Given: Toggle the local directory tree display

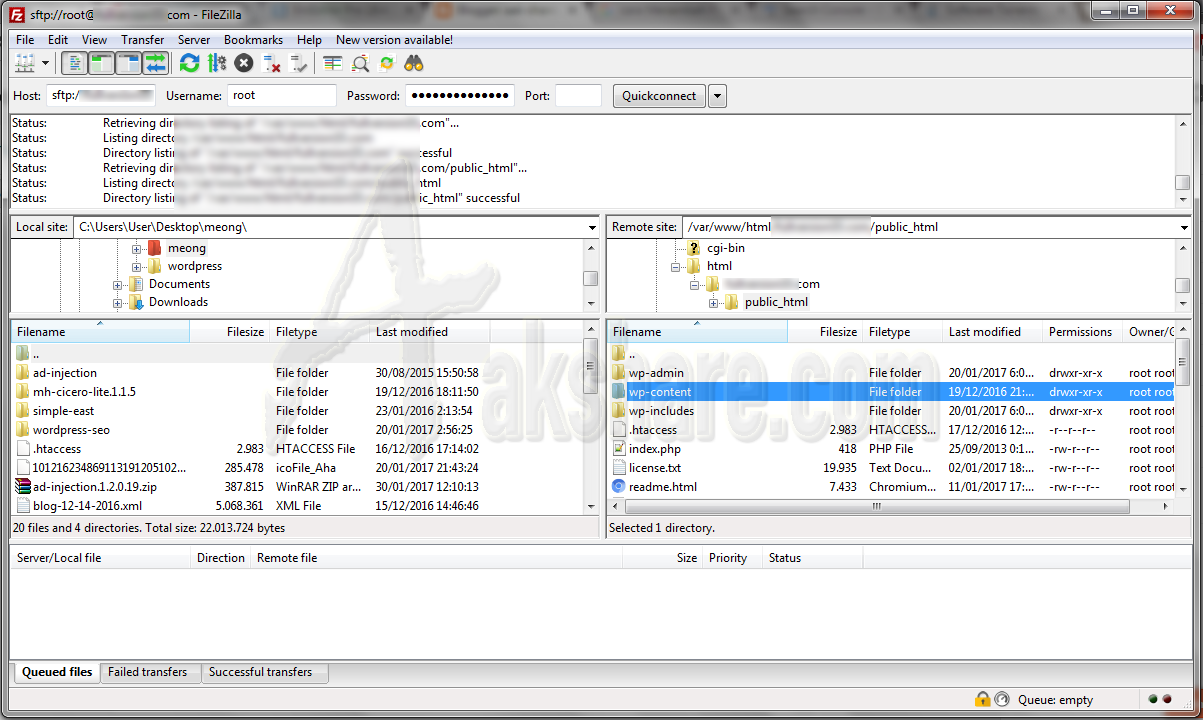Looking at the screenshot, I should (x=101, y=64).
